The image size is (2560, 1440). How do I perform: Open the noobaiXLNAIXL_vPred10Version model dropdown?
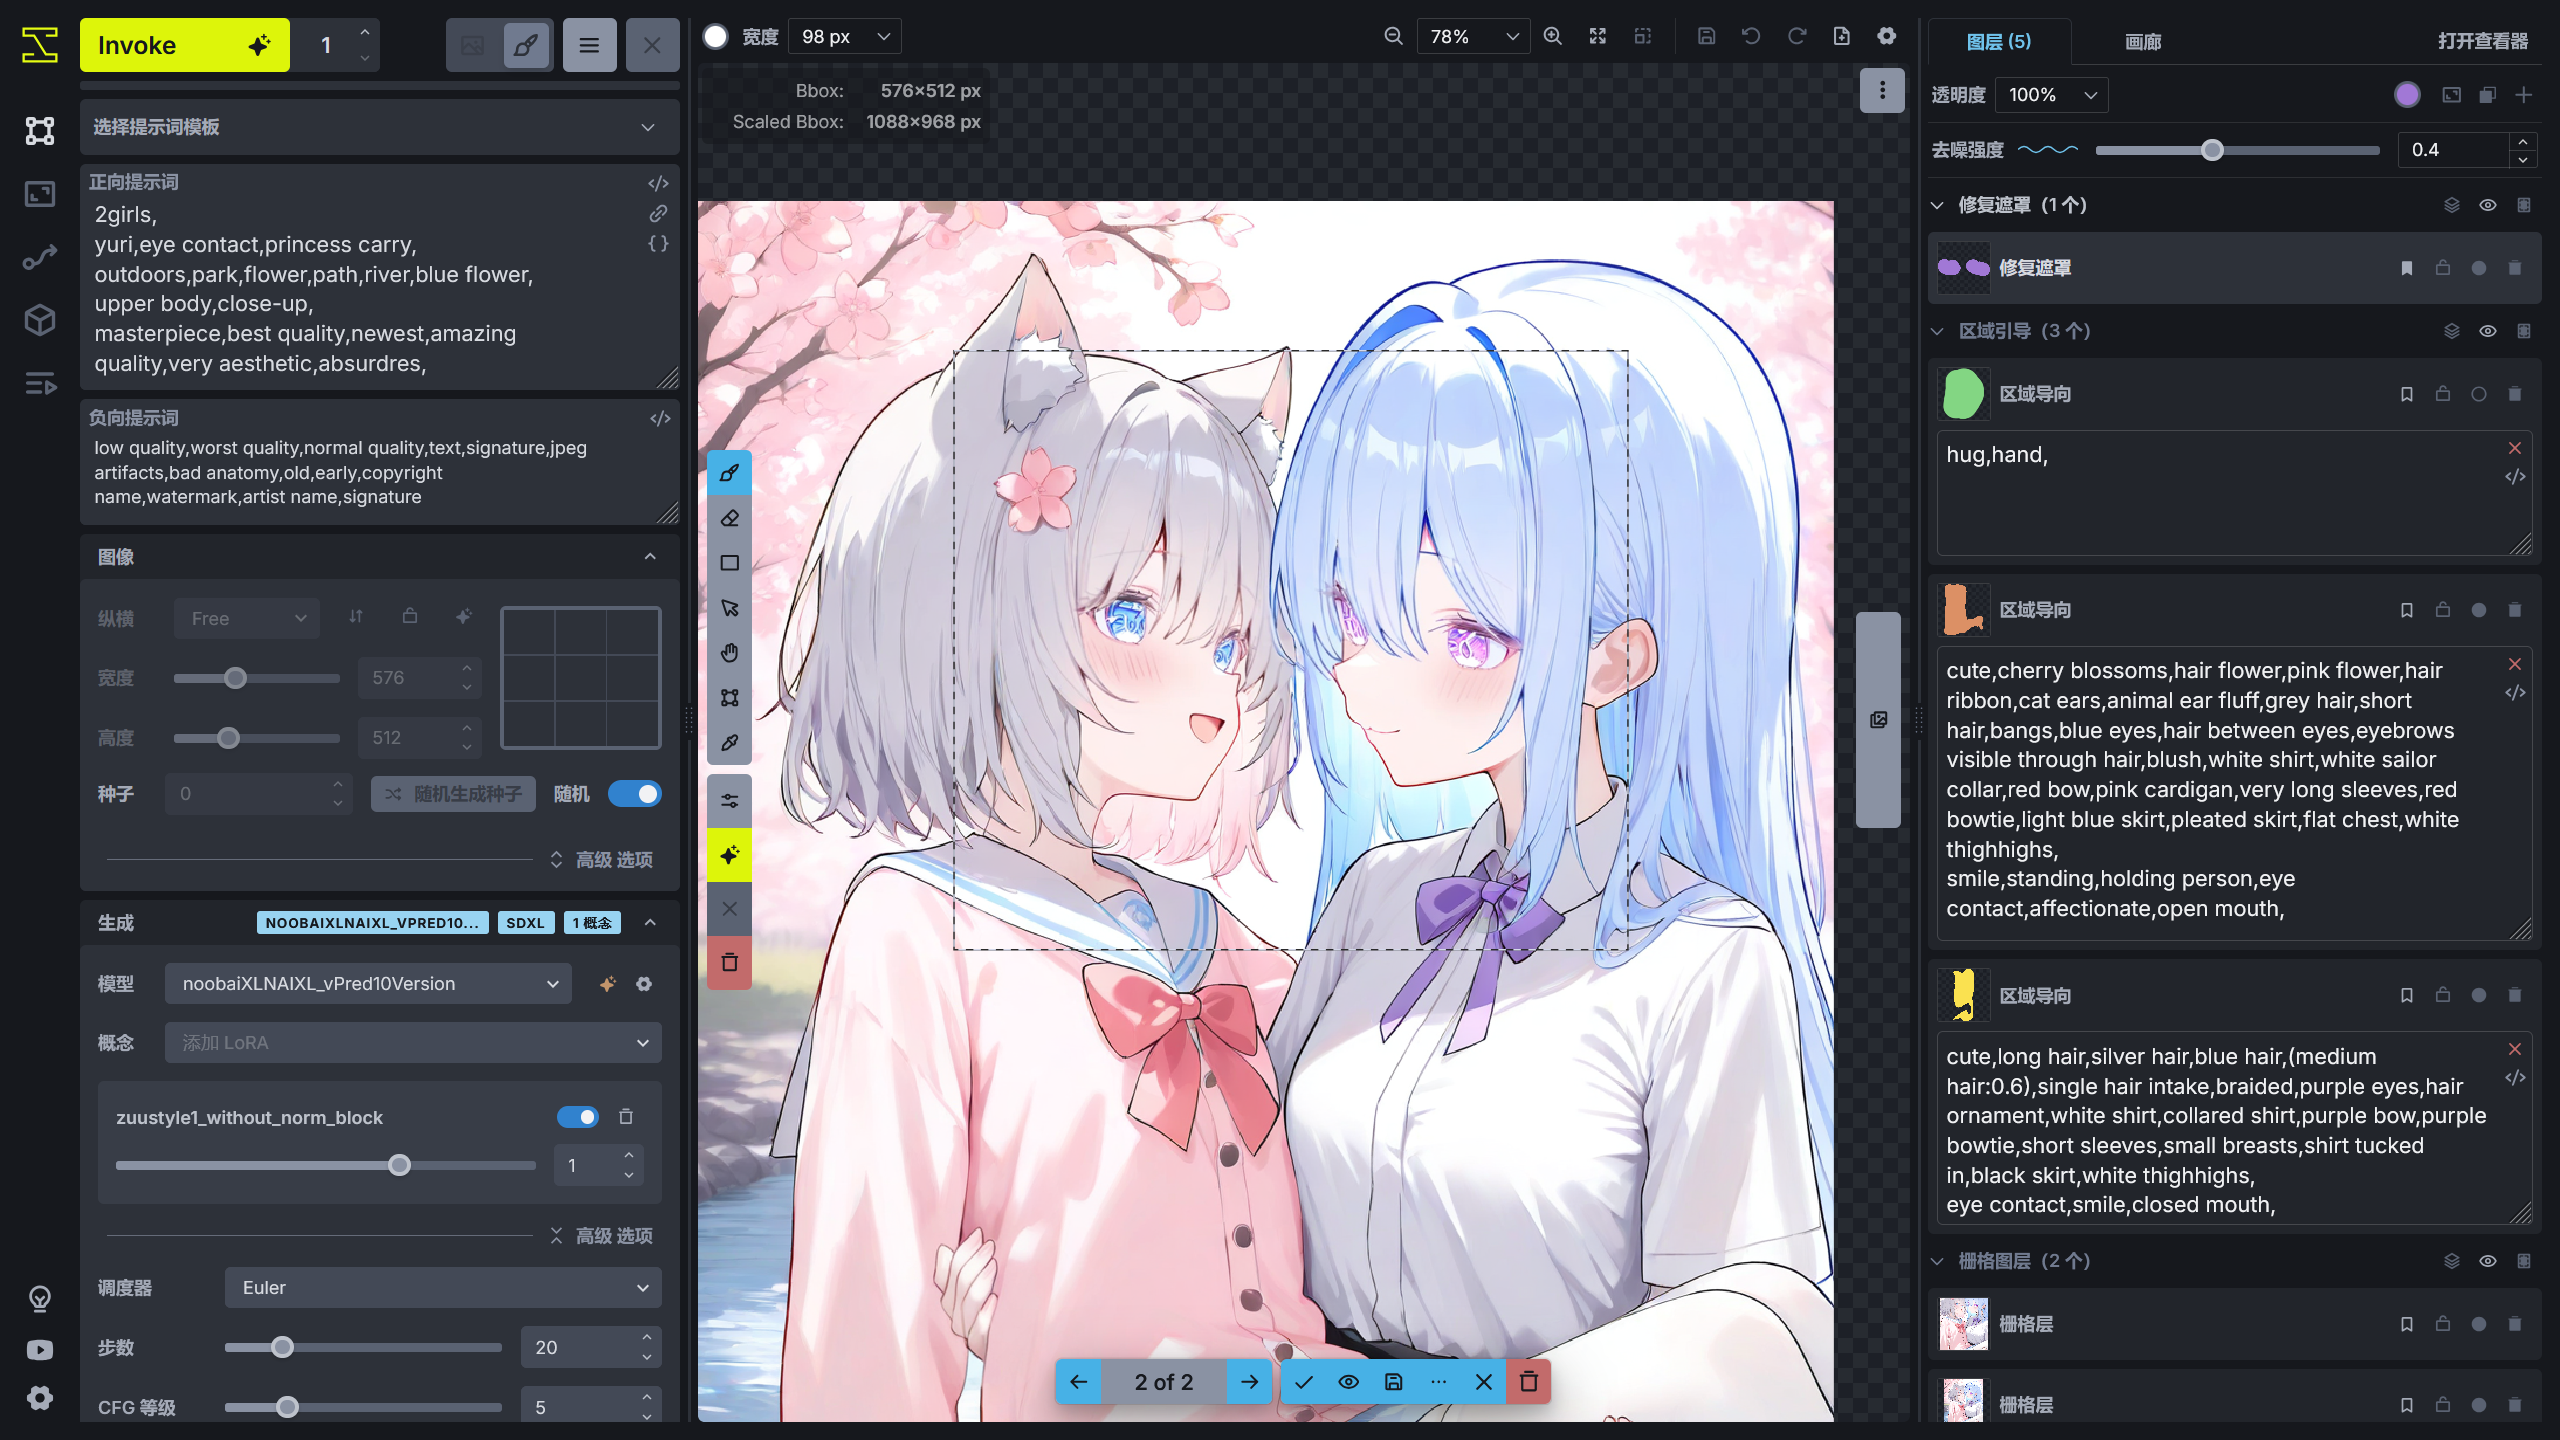point(367,983)
